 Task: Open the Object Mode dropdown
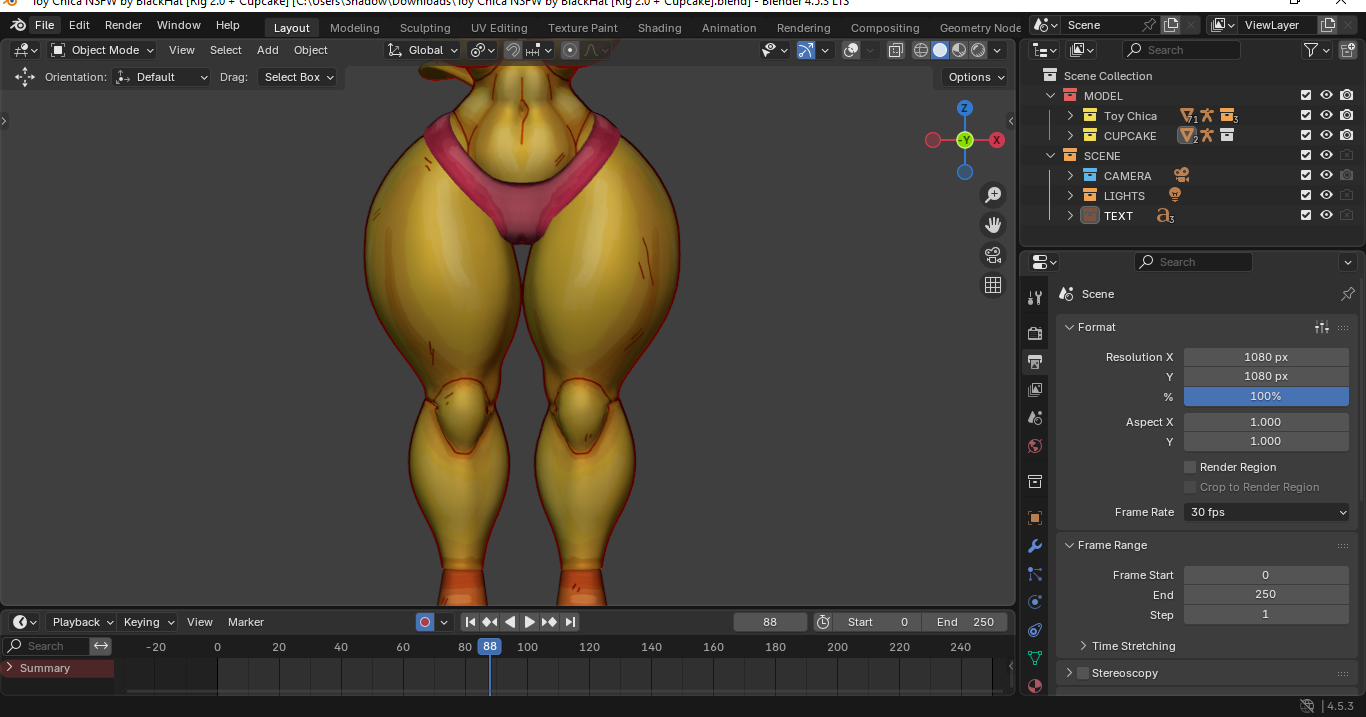[x=103, y=50]
